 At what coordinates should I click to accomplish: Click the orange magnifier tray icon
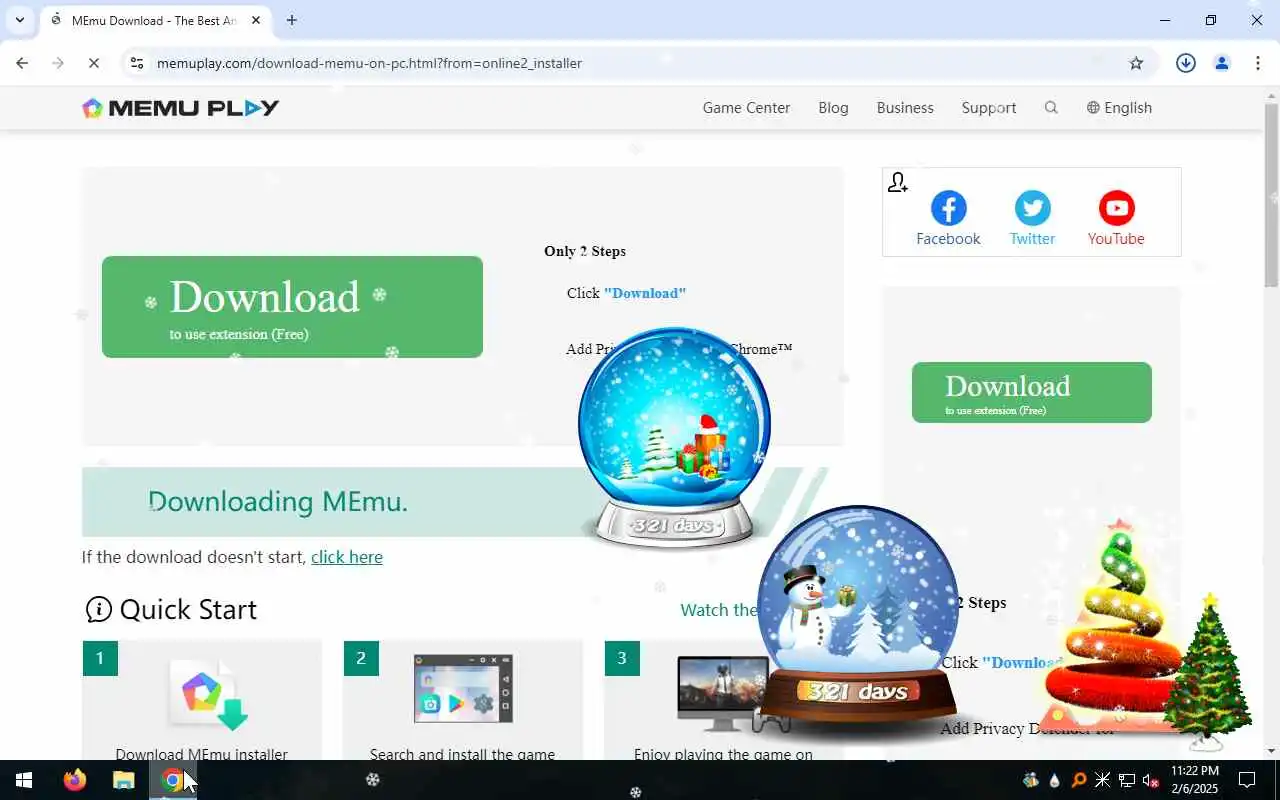coord(1079,780)
